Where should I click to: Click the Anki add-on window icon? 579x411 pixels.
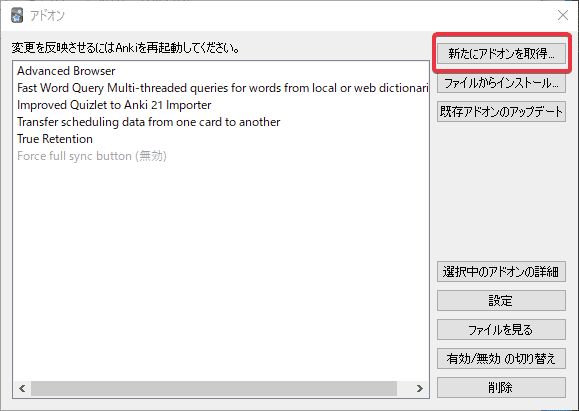(x=17, y=15)
